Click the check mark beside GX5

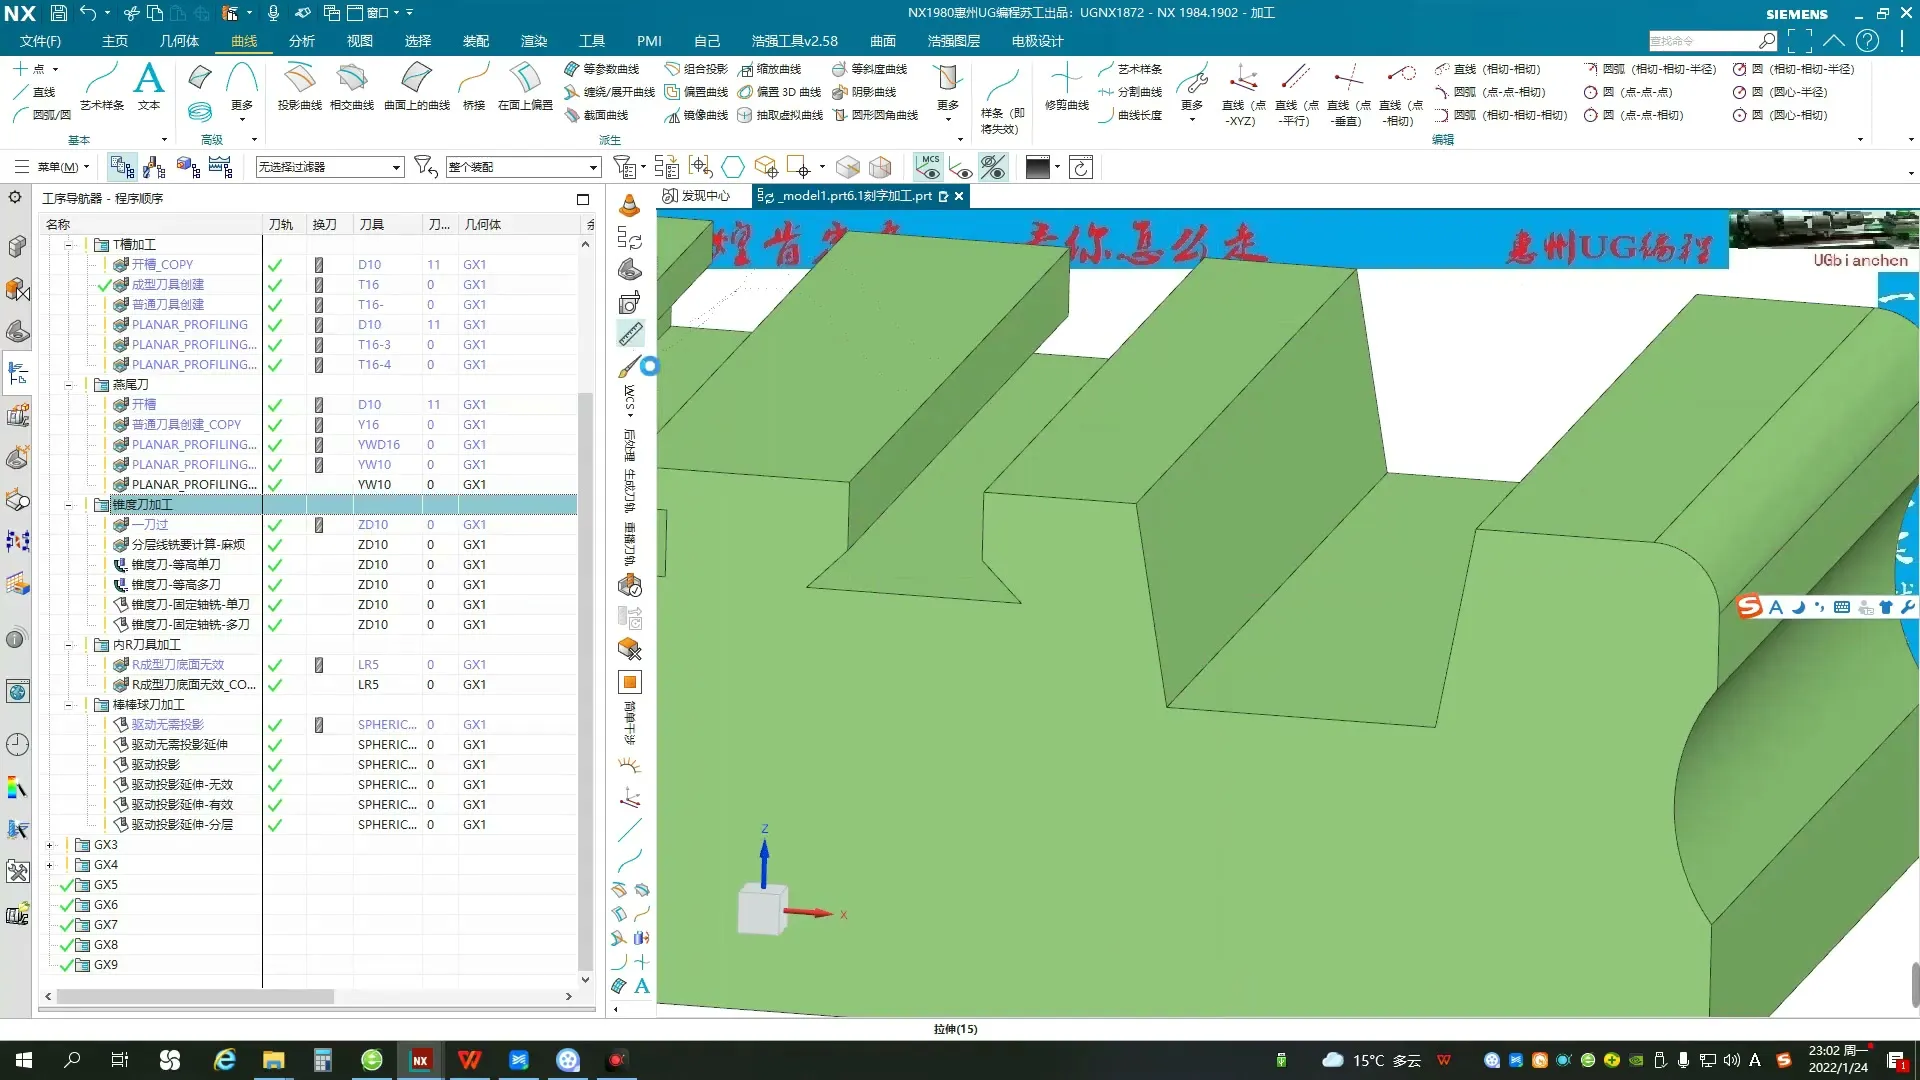tap(67, 885)
